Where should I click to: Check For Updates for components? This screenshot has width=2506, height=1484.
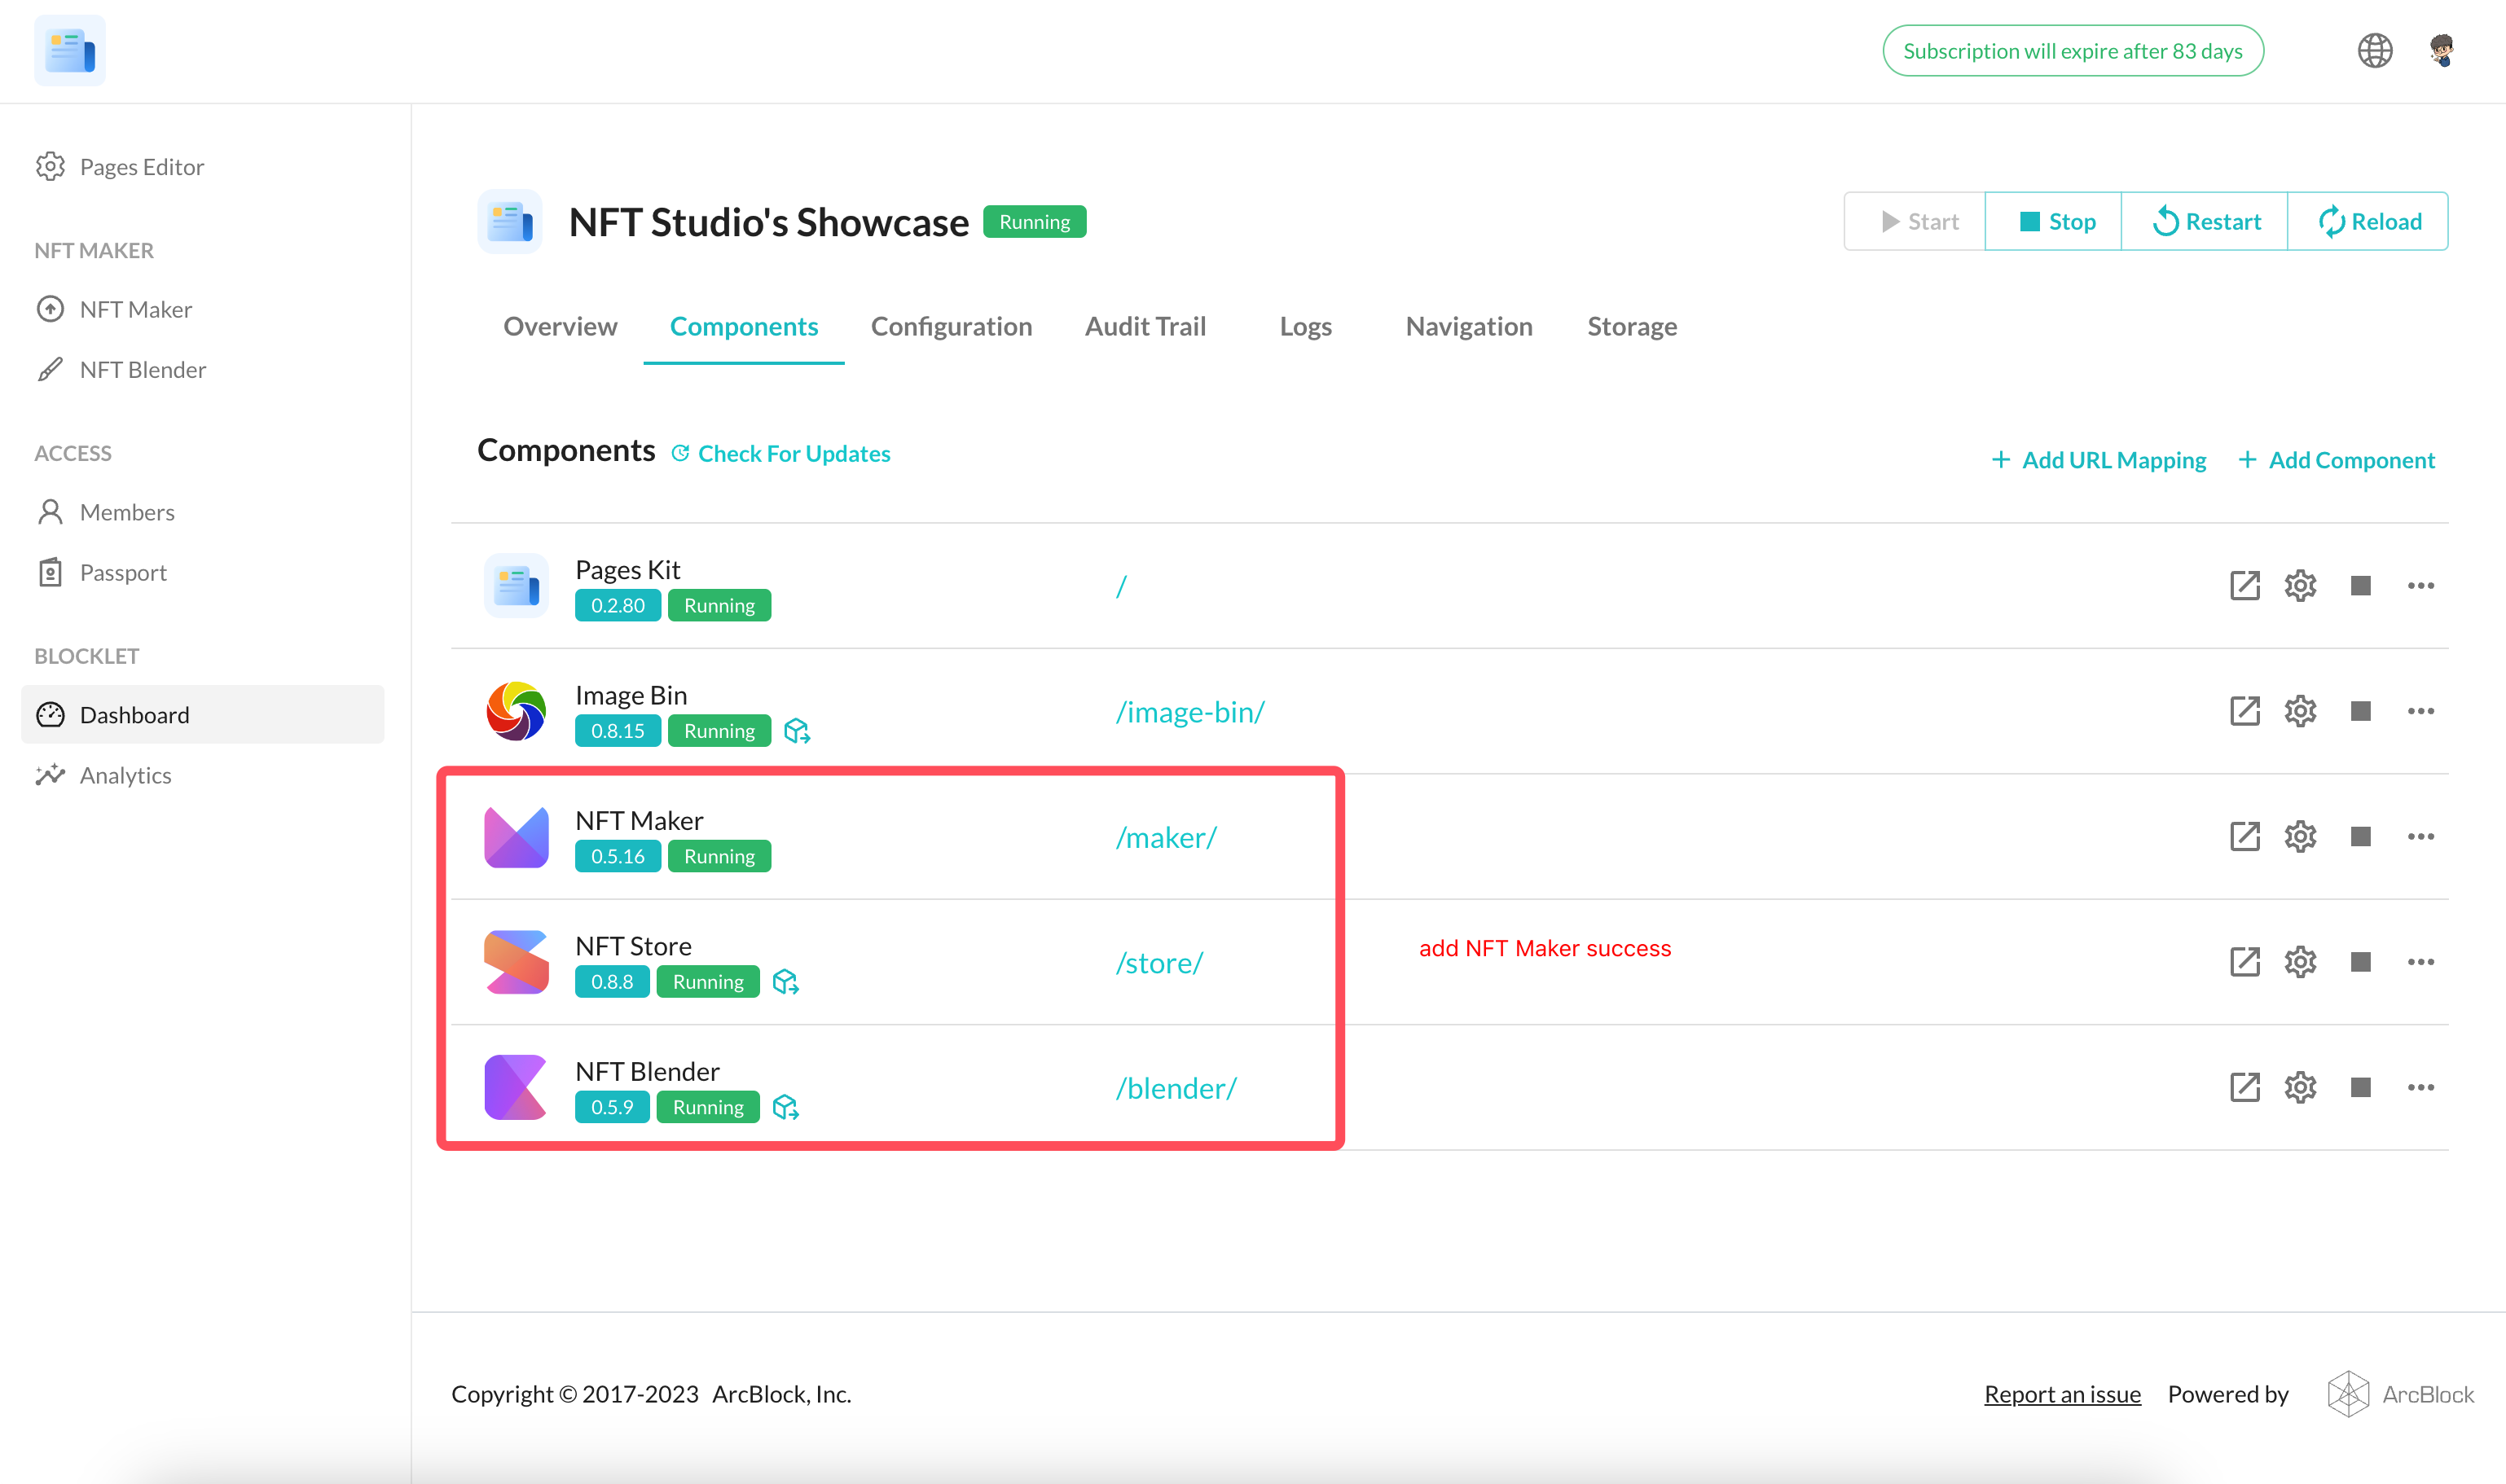[x=781, y=454]
